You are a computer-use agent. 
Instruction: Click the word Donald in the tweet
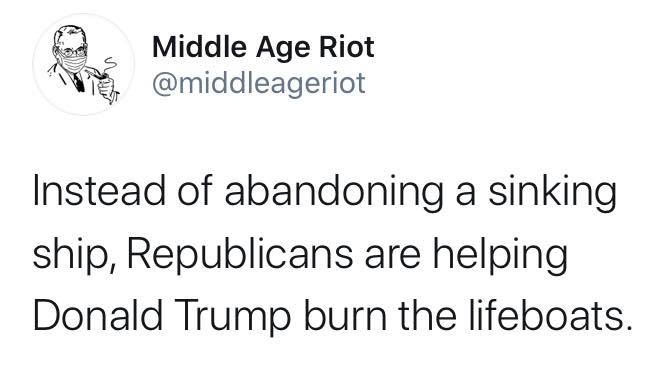(x=98, y=315)
